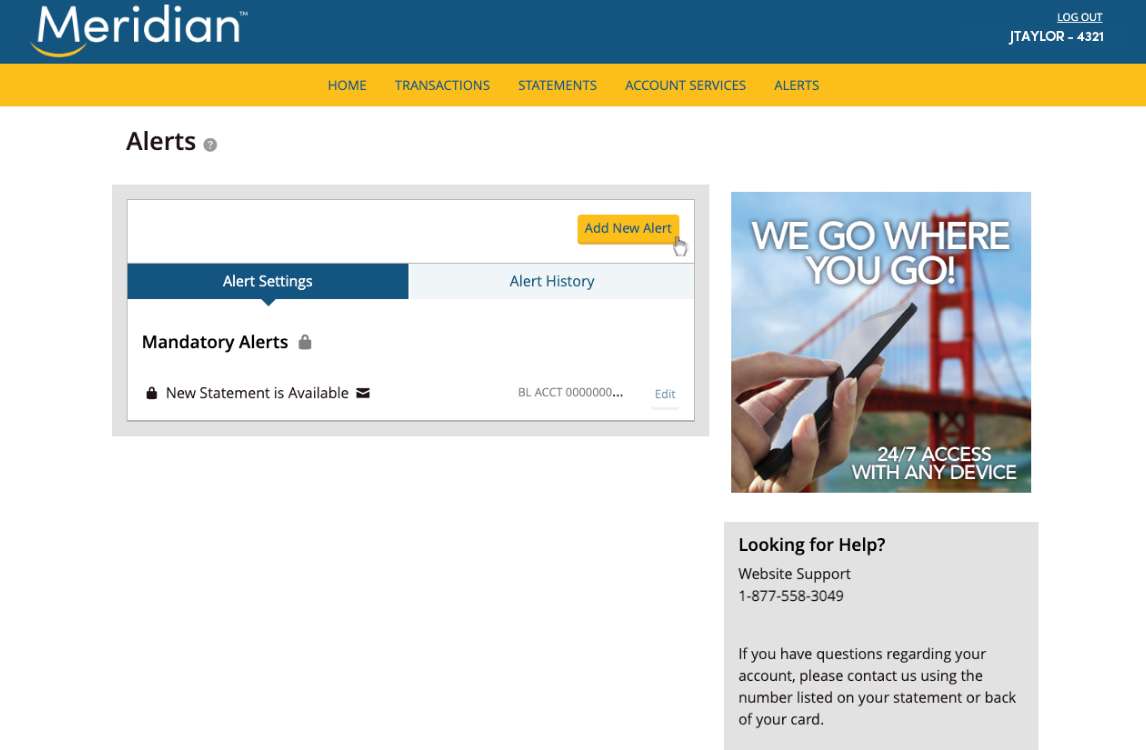
Task: Open the TRANSACTIONS menu
Action: coord(442,86)
